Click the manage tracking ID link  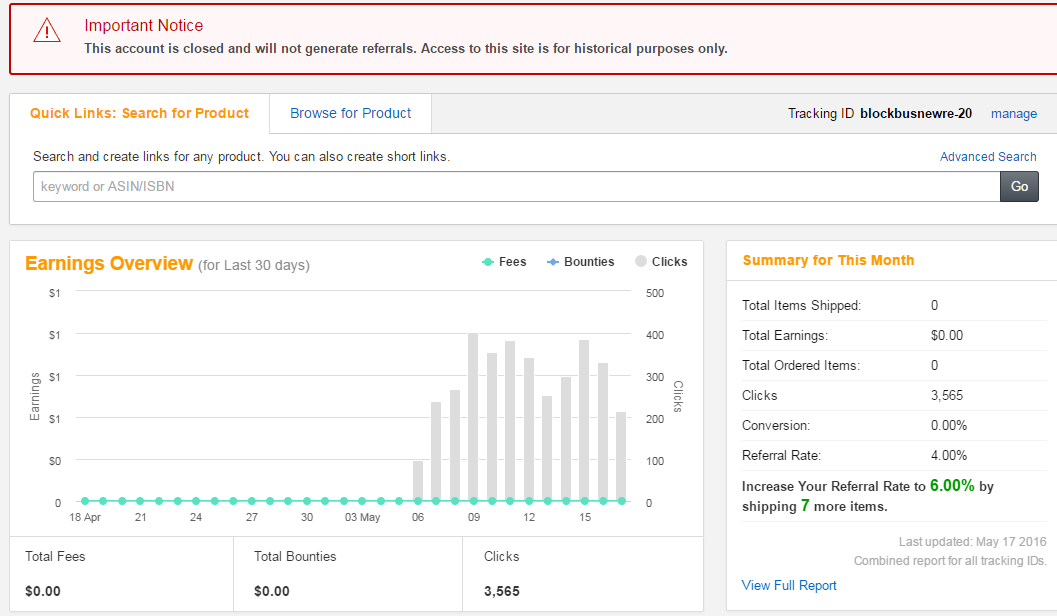tap(1013, 114)
